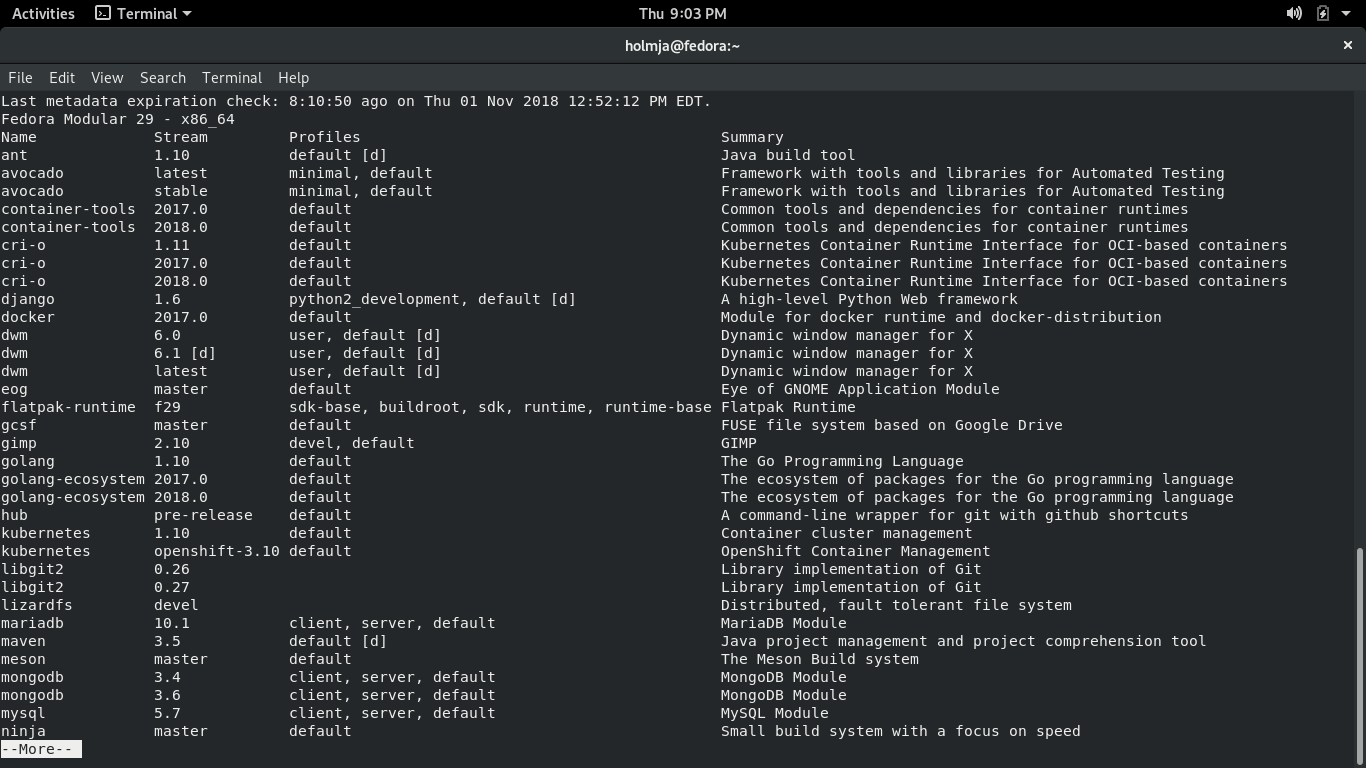
Task: Open the Terminal menu in menubar
Action: (232, 77)
